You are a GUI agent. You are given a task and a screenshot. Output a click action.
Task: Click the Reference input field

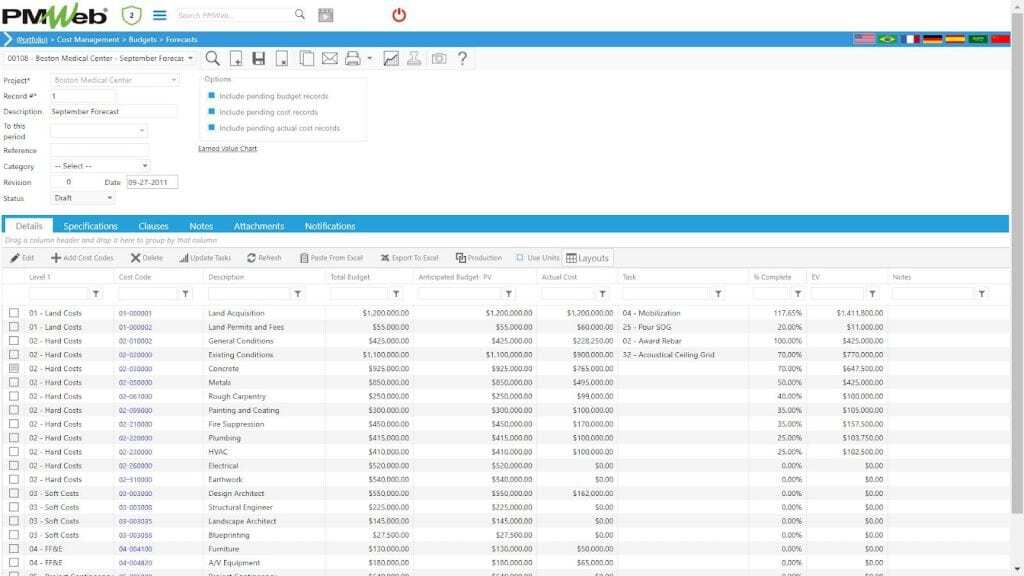click(x=99, y=150)
